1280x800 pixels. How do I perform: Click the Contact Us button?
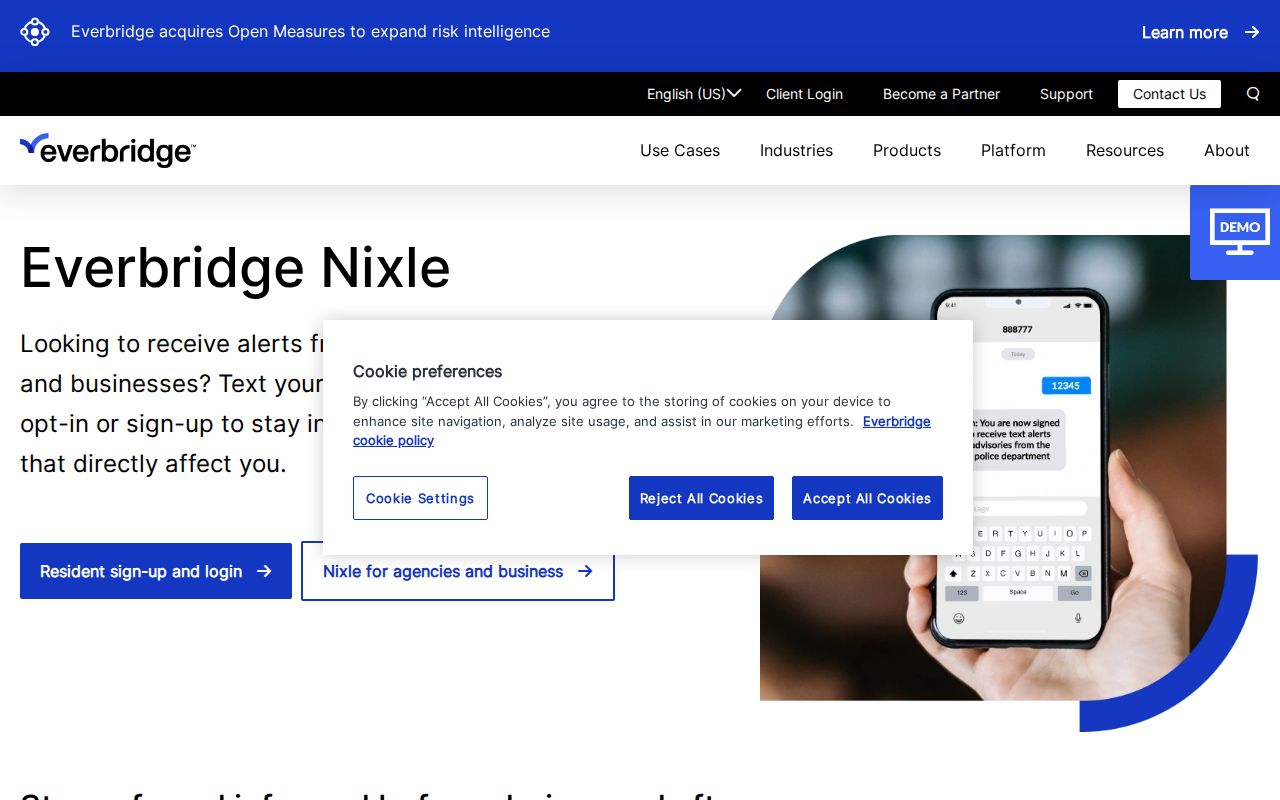(x=1169, y=94)
